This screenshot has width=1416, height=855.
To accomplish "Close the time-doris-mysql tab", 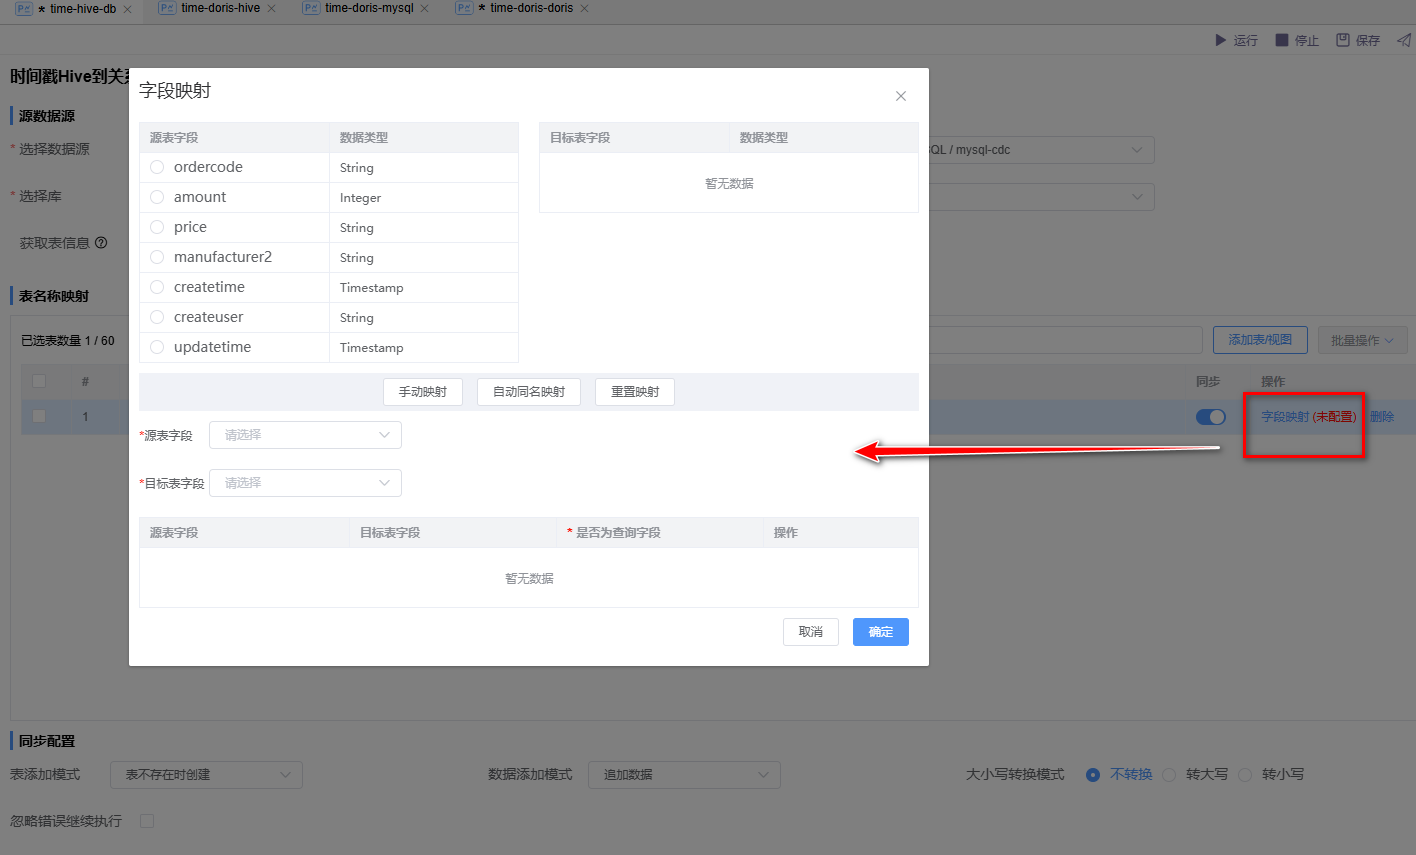I will pyautogui.click(x=424, y=8).
